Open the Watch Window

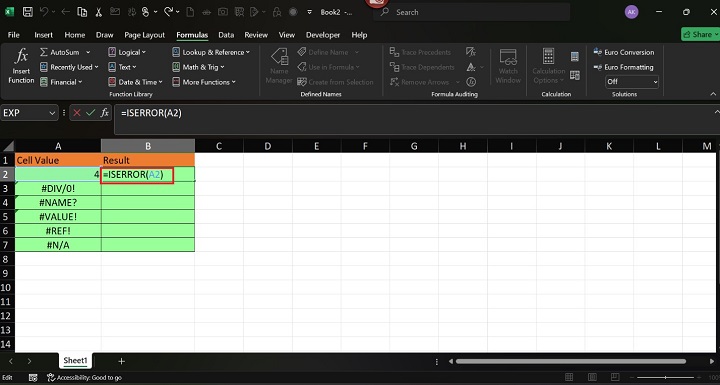pos(508,66)
